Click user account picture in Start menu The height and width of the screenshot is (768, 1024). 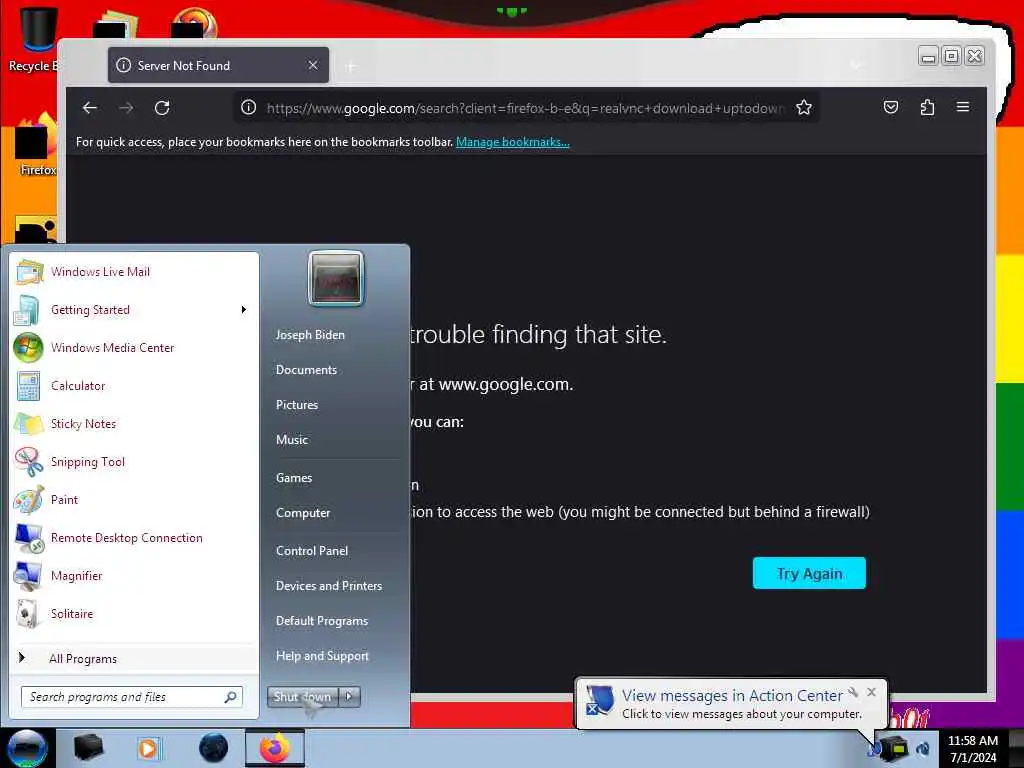[336, 278]
